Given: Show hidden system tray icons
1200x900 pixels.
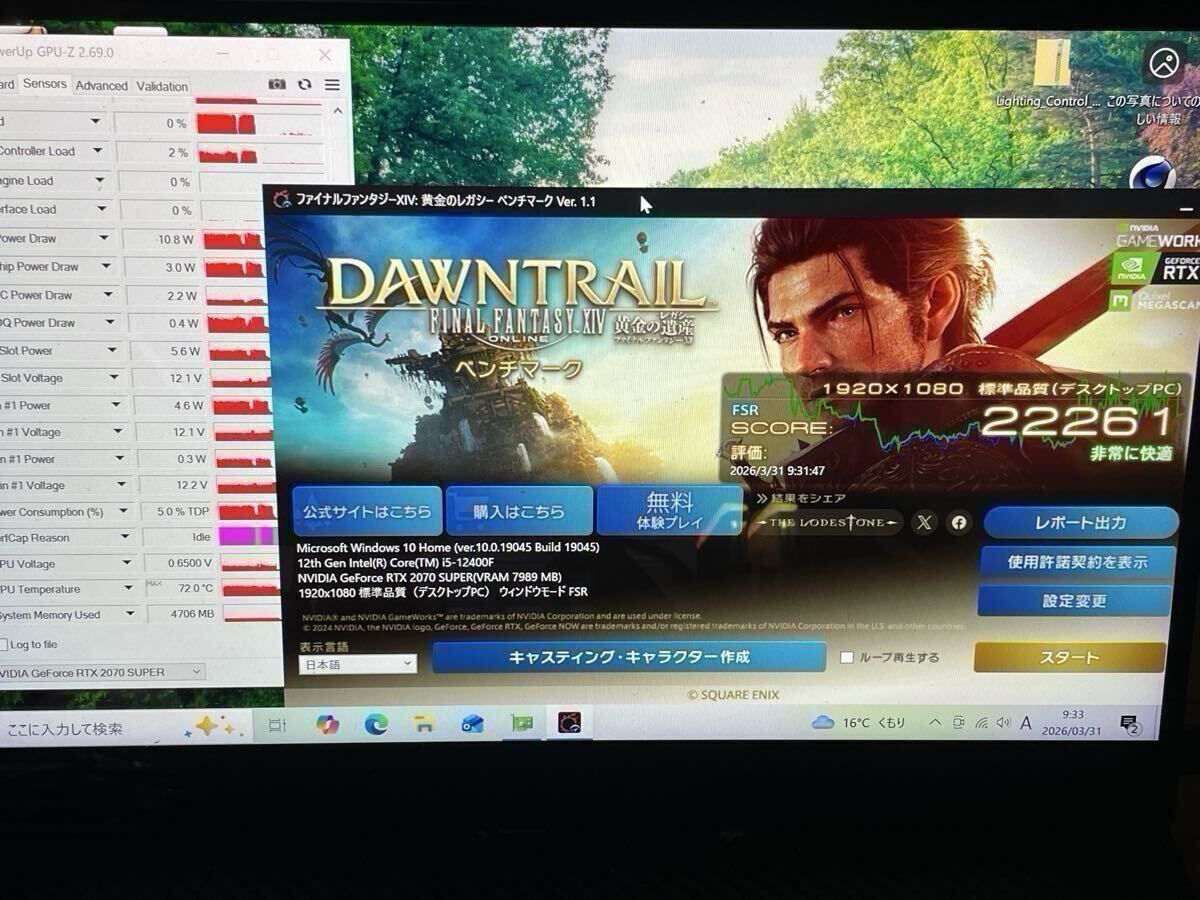Looking at the screenshot, I should click(x=935, y=722).
